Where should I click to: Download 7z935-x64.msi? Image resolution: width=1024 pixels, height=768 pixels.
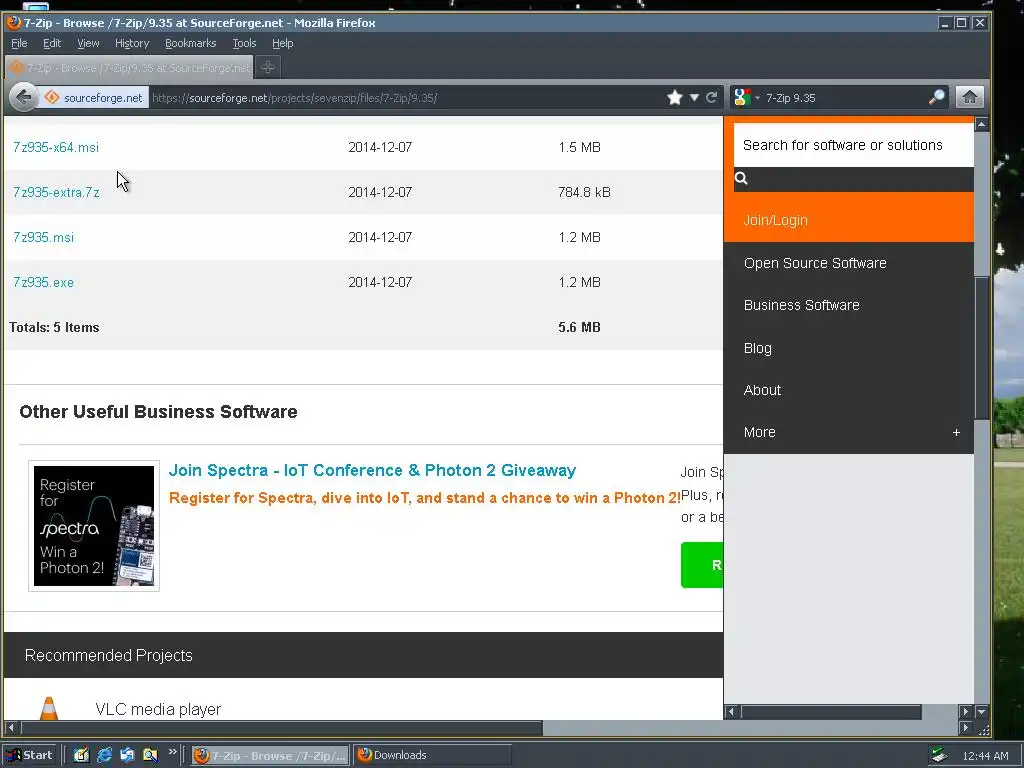56,148
